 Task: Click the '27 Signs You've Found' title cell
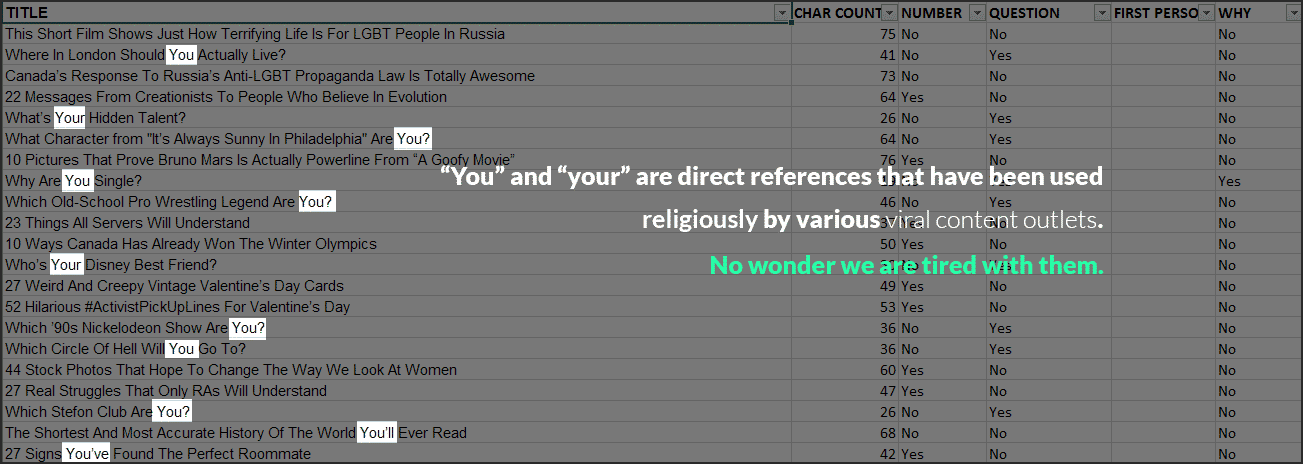point(158,454)
